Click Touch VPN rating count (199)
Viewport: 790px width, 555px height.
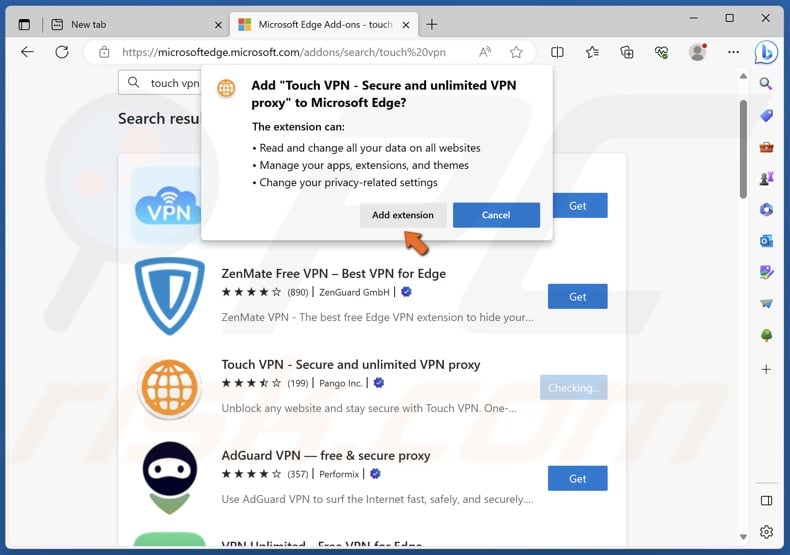coord(297,383)
